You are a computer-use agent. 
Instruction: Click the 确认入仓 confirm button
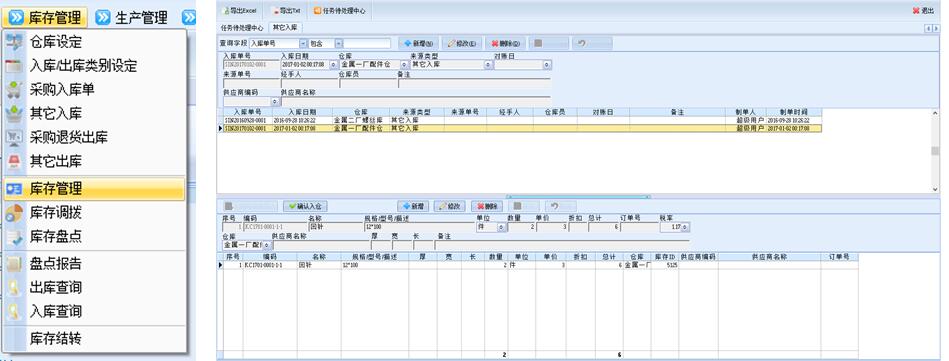point(306,207)
